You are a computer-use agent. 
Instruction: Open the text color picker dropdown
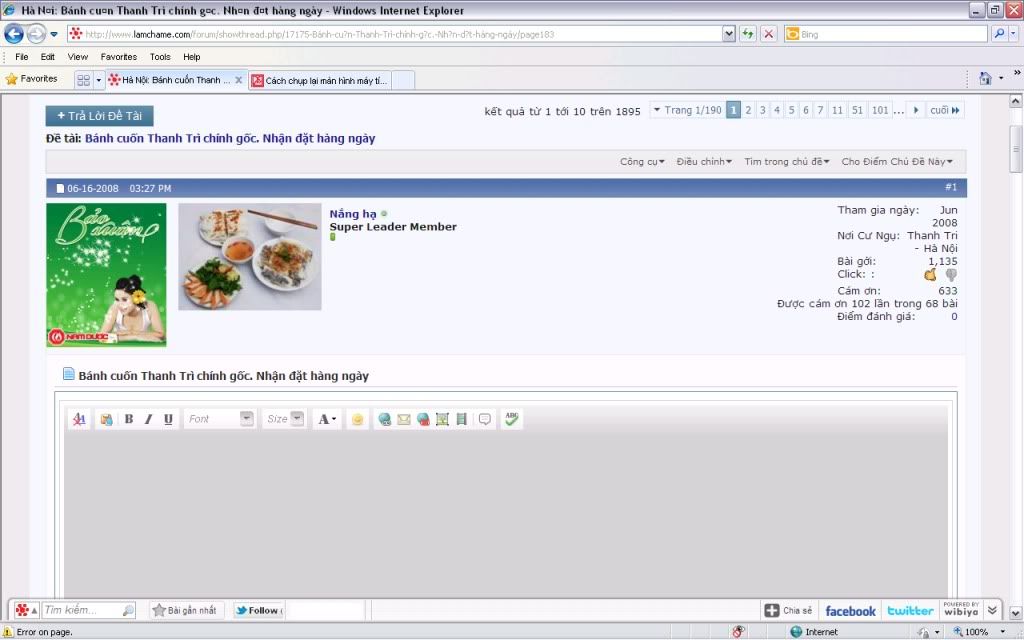(x=327, y=419)
